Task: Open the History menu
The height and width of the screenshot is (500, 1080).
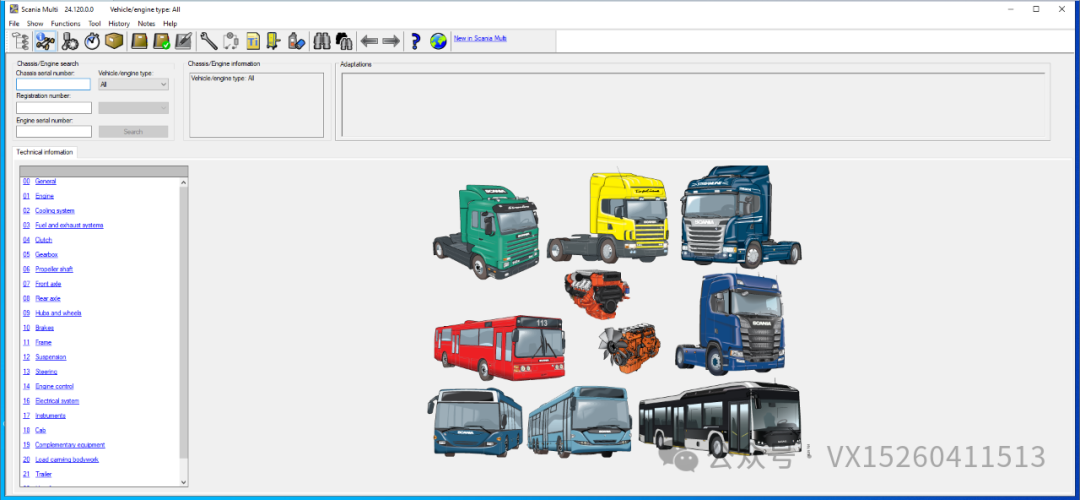Action: point(119,23)
